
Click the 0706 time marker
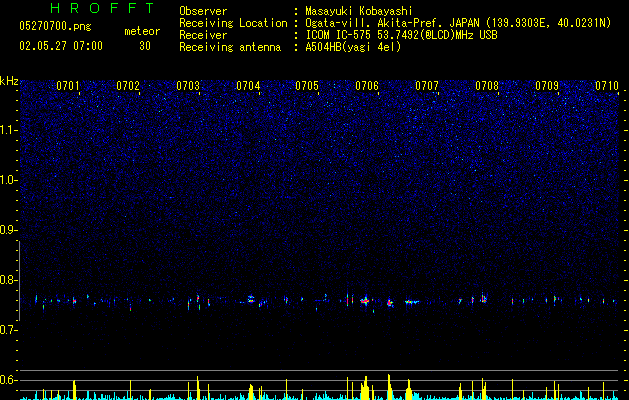[x=367, y=86]
